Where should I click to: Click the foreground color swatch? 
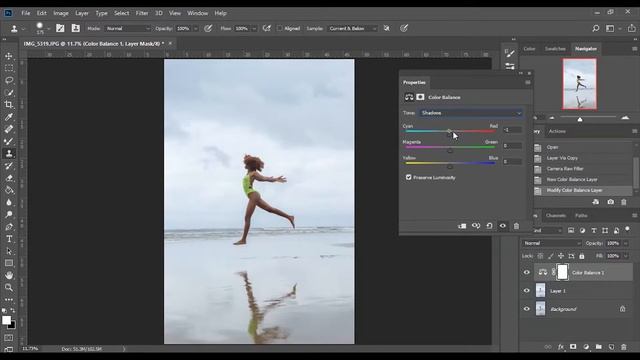(x=6, y=320)
